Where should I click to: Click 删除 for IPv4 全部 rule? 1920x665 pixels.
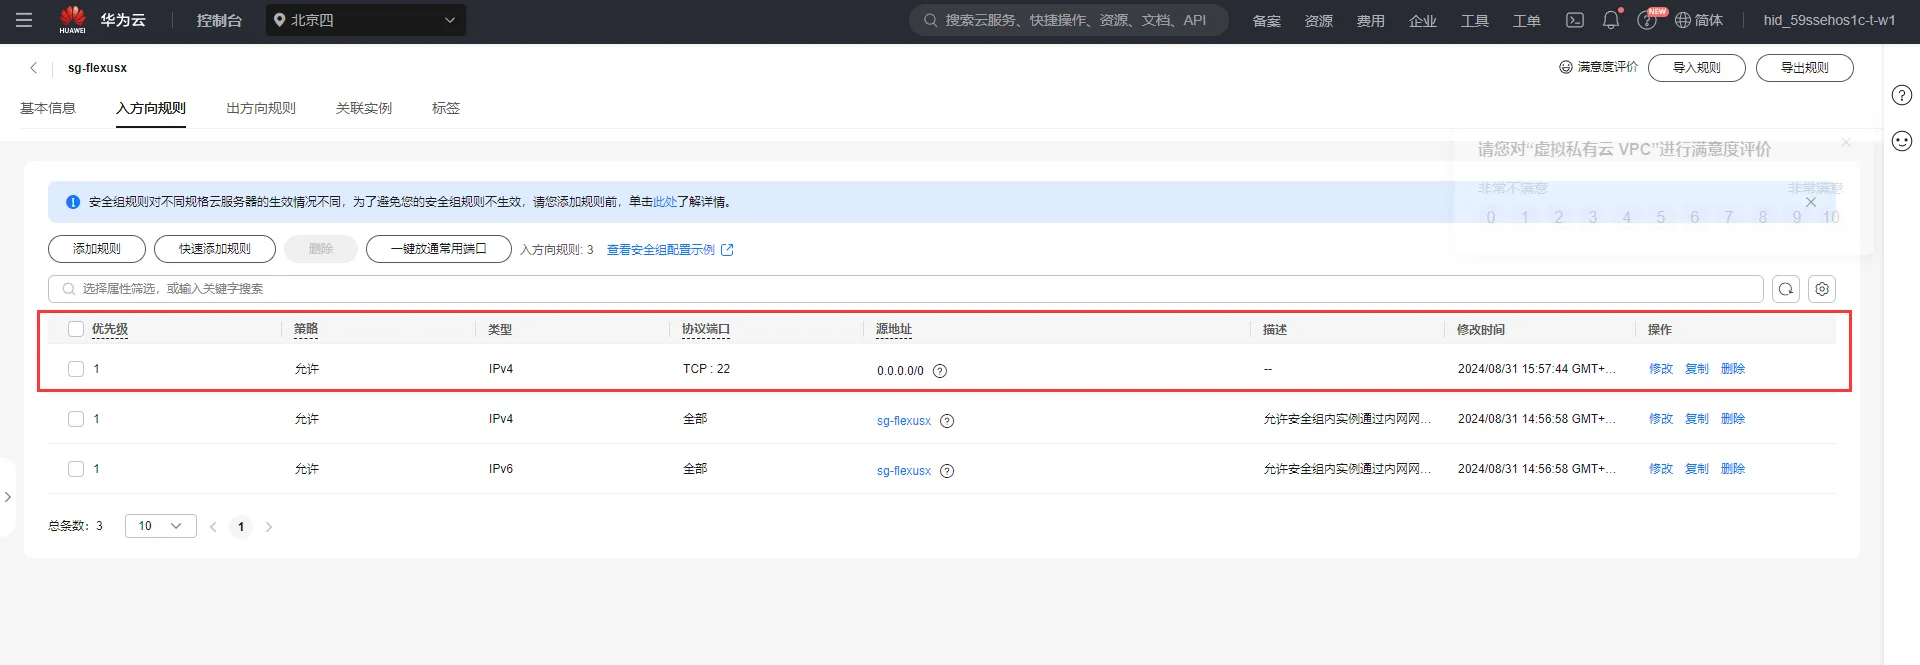[1733, 419]
